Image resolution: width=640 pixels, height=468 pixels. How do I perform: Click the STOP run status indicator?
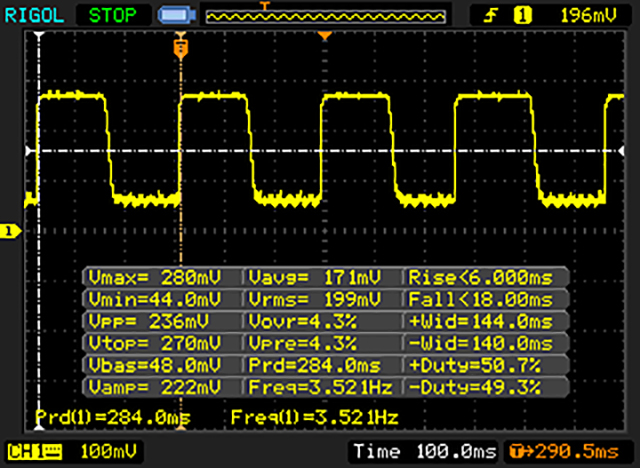tap(113, 16)
